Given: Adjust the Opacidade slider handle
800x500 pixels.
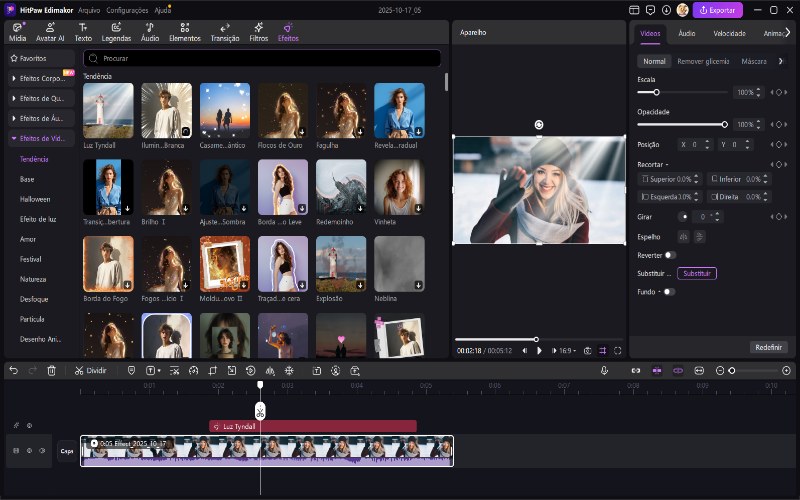Looking at the screenshot, I should coord(724,124).
